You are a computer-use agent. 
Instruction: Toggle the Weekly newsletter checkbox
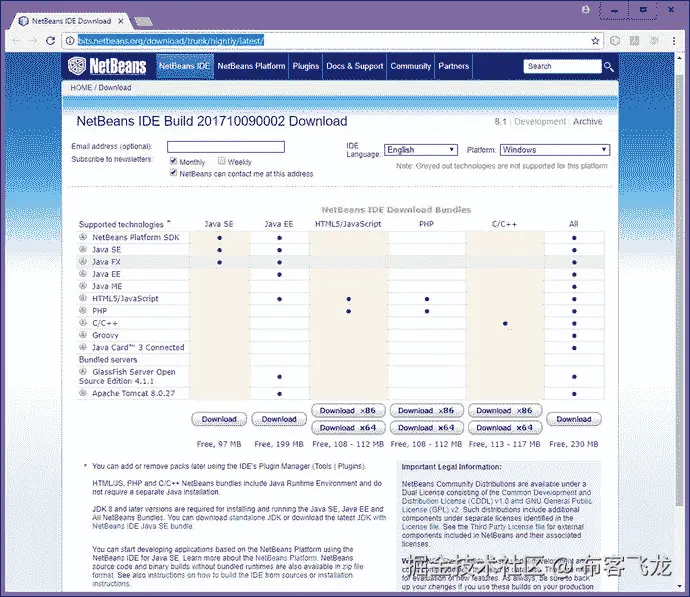pyautogui.click(x=221, y=161)
